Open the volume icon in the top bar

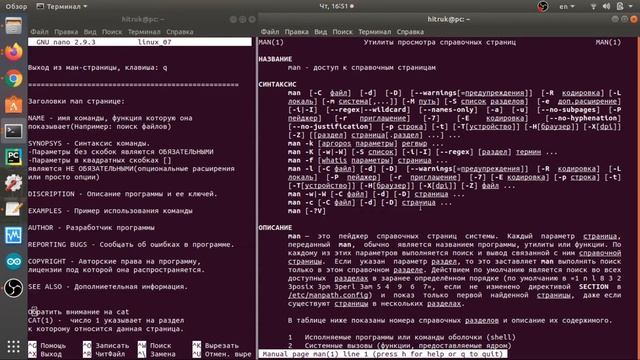[607, 6]
